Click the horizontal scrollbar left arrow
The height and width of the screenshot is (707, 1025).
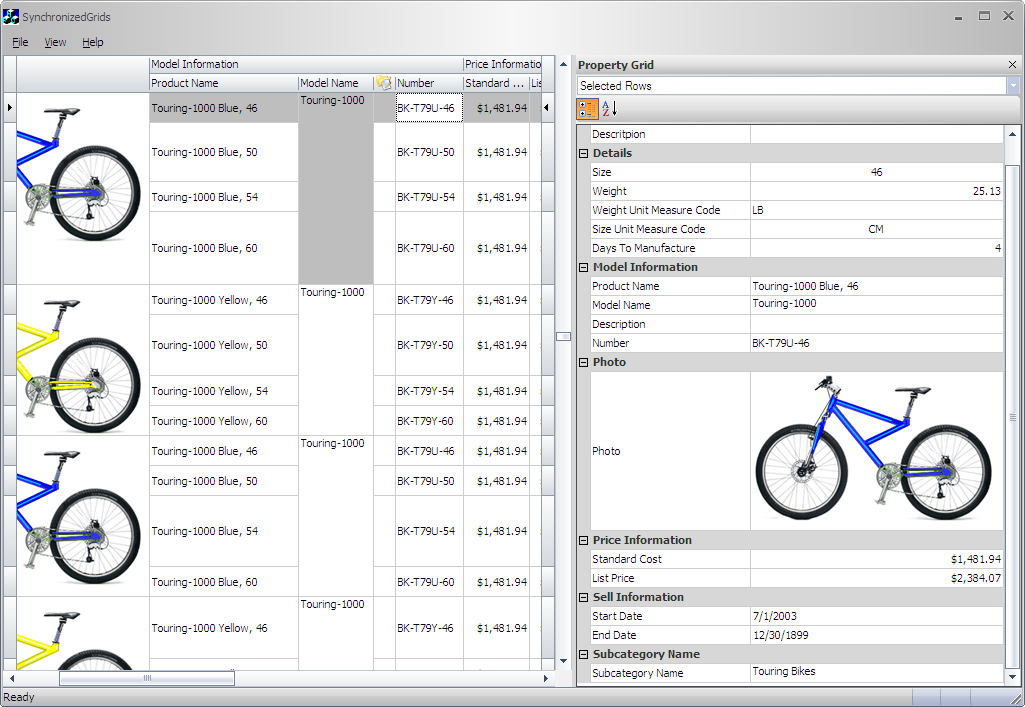coord(11,678)
